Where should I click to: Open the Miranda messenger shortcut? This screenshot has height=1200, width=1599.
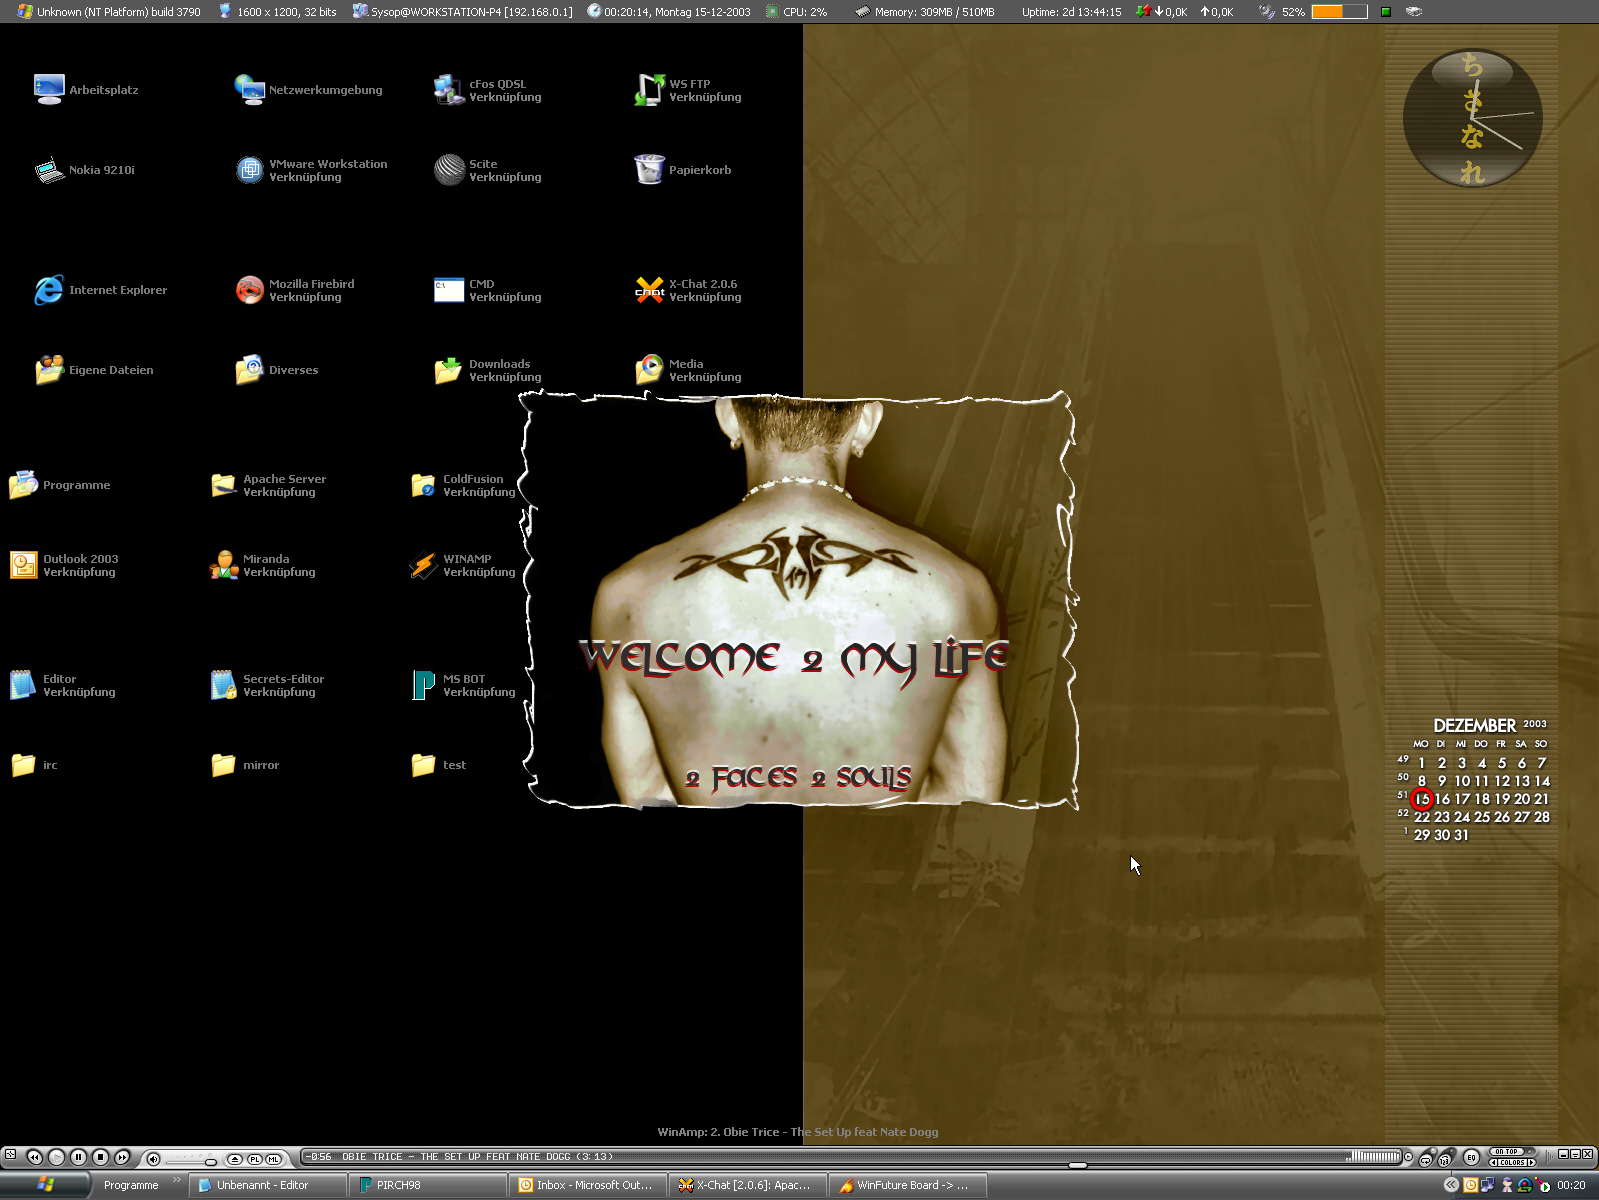[x=223, y=565]
